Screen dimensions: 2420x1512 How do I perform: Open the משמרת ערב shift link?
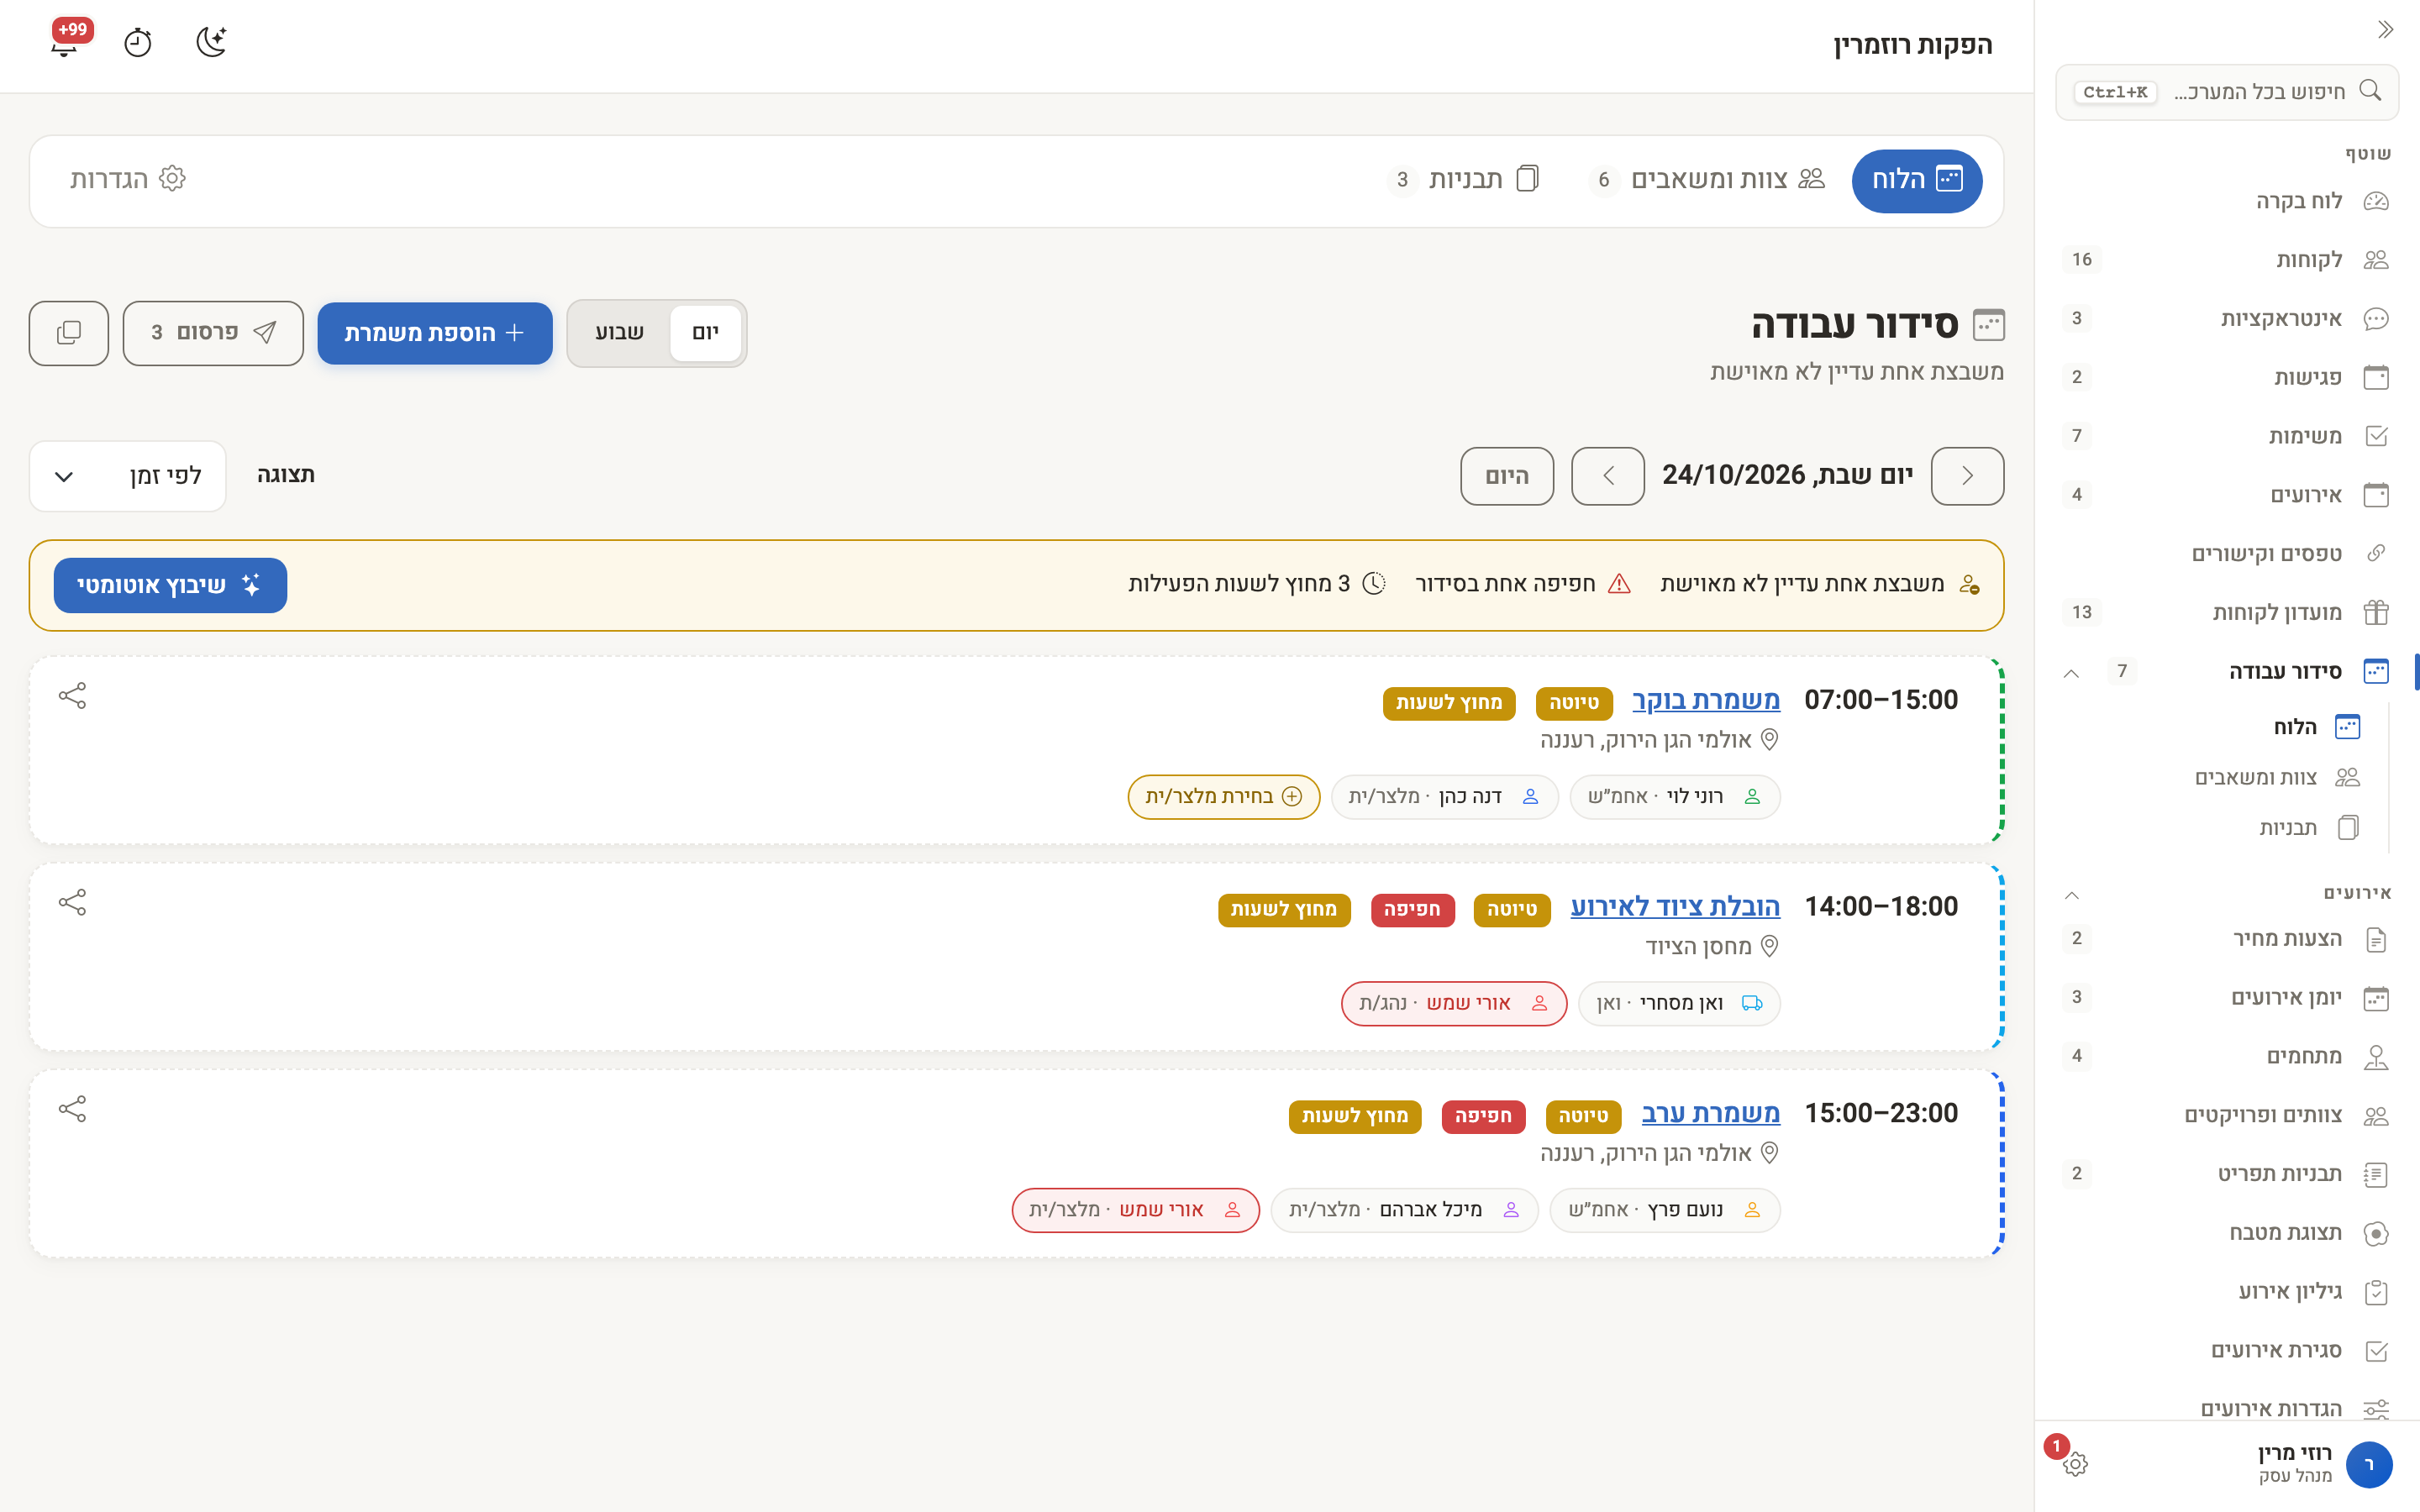point(1711,1114)
